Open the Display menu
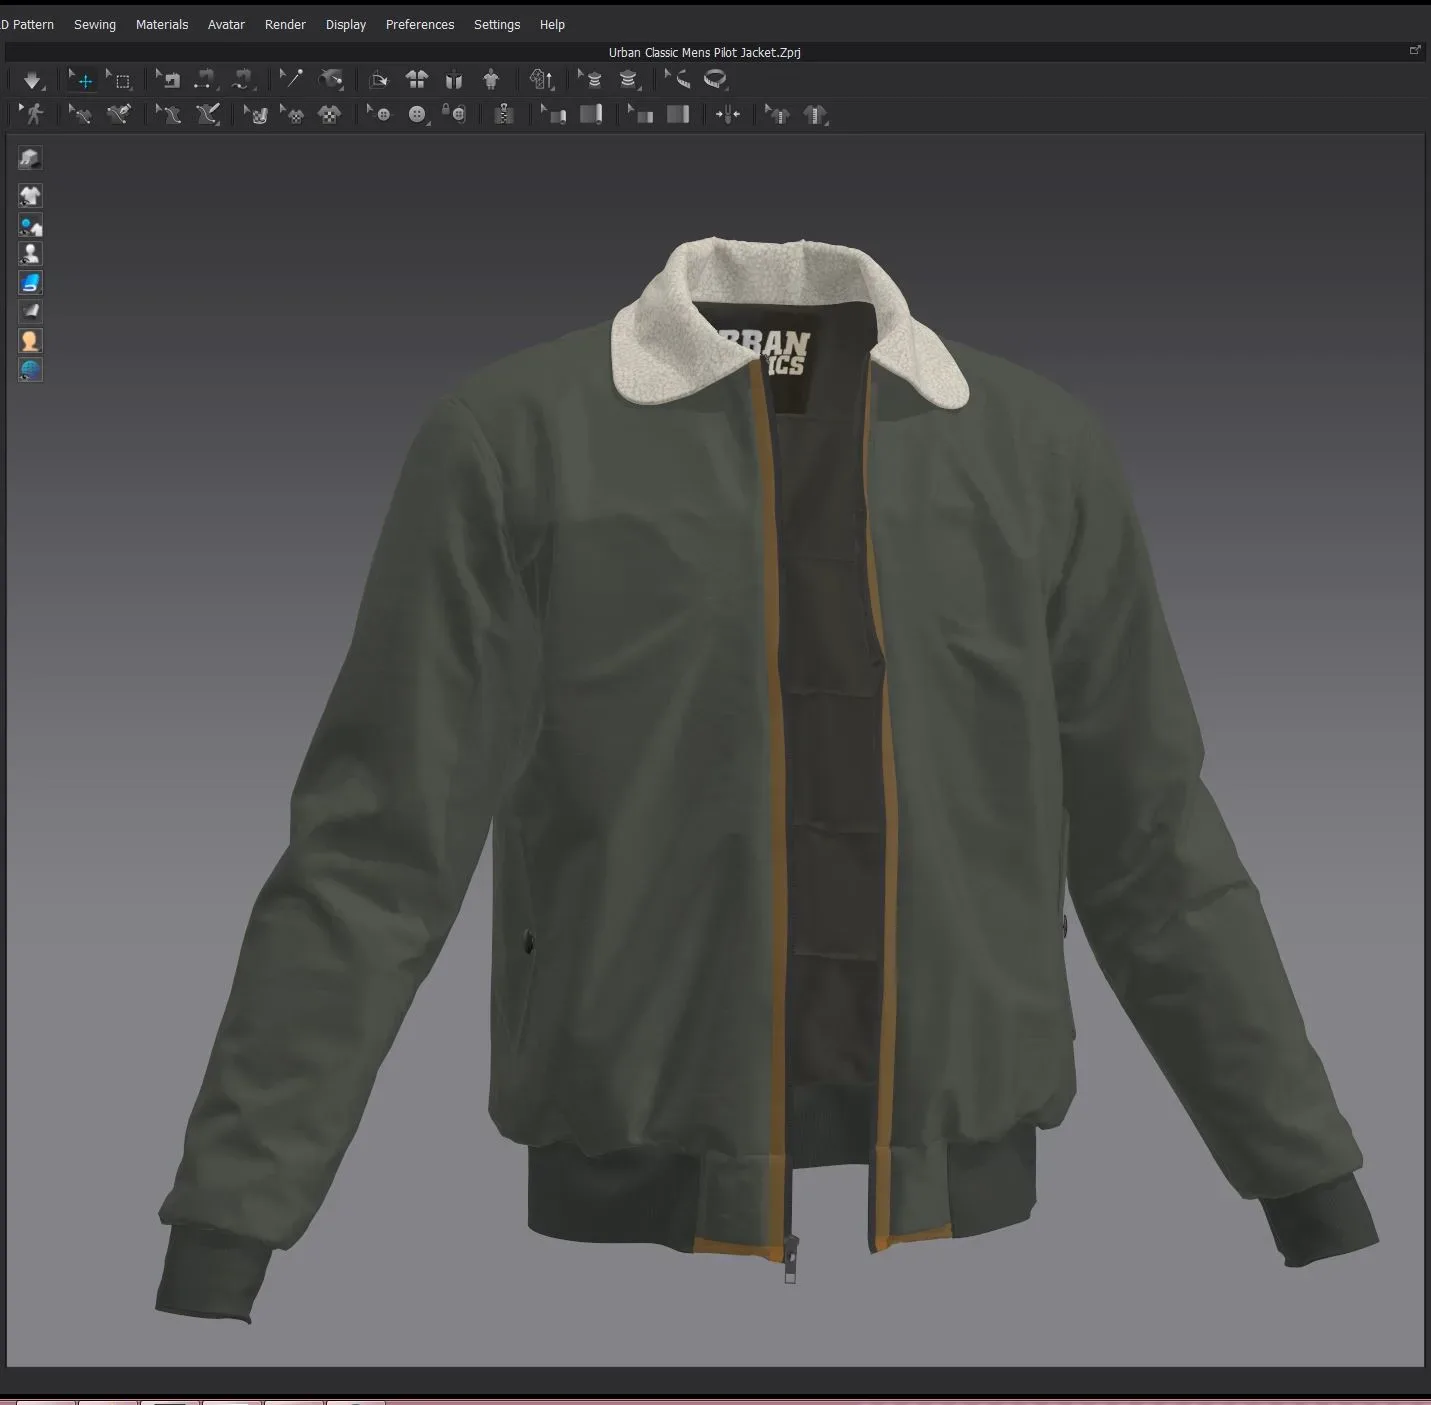Viewport: 1431px width, 1405px height. pyautogui.click(x=346, y=24)
